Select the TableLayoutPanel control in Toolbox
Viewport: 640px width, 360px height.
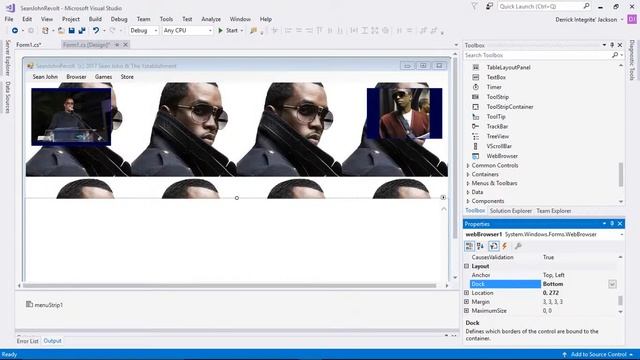pyautogui.click(x=508, y=67)
